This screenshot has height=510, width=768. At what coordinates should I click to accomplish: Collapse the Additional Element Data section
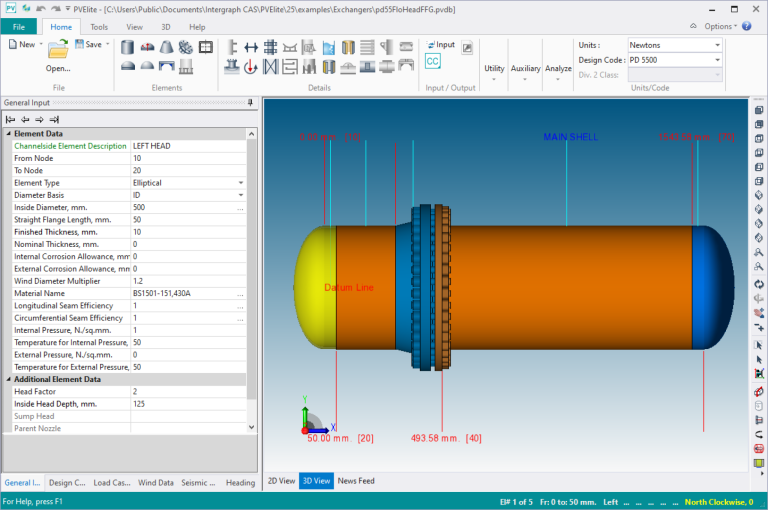[x=8, y=379]
